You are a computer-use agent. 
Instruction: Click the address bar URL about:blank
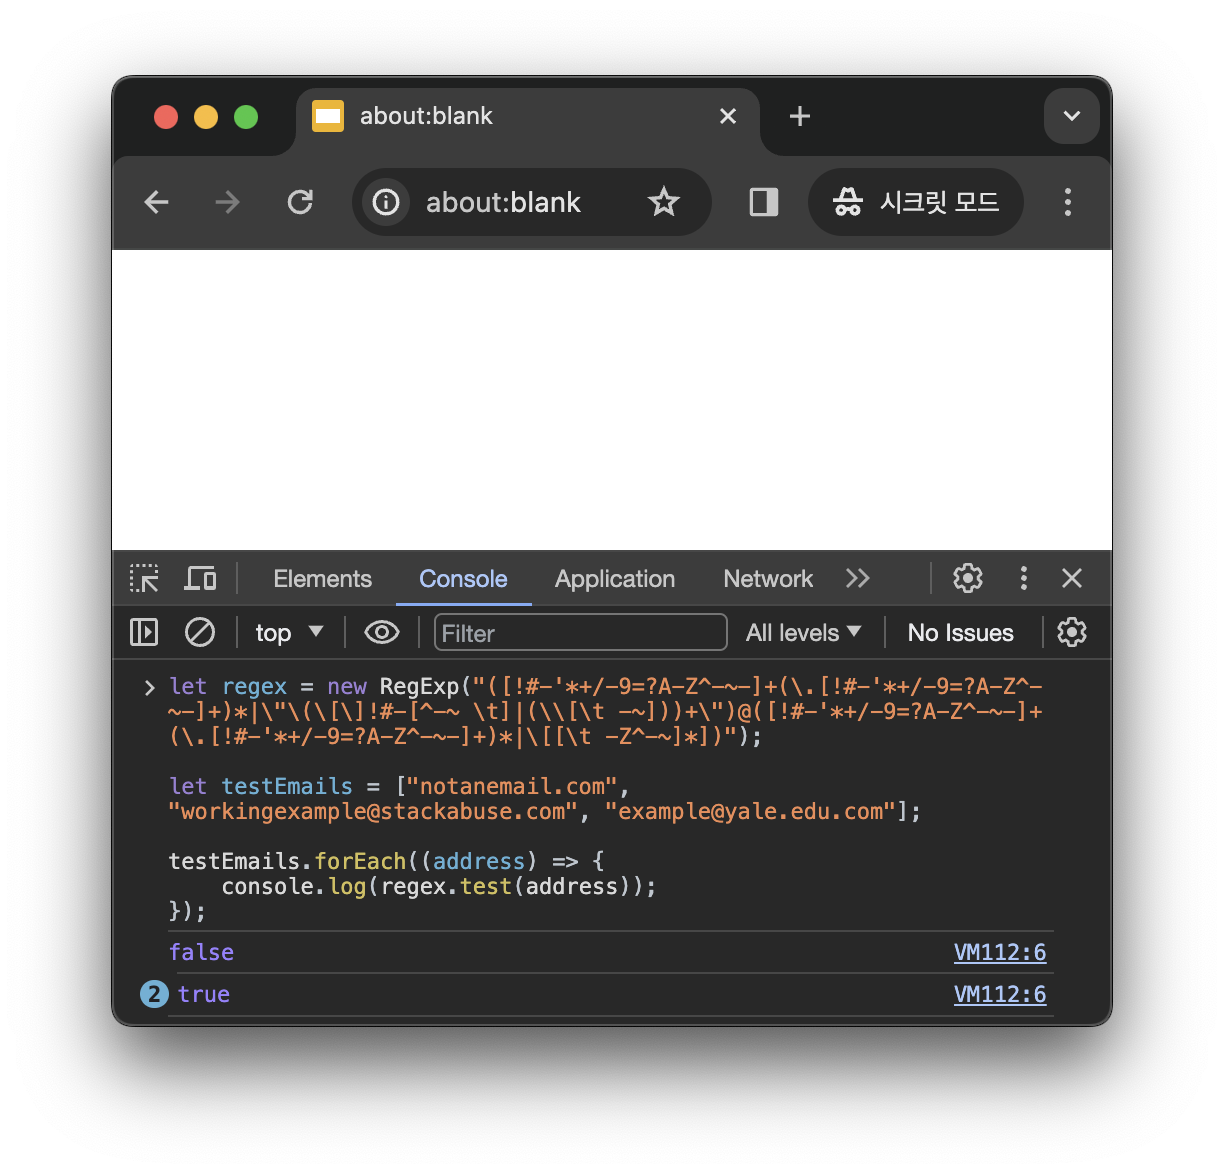pyautogui.click(x=503, y=203)
